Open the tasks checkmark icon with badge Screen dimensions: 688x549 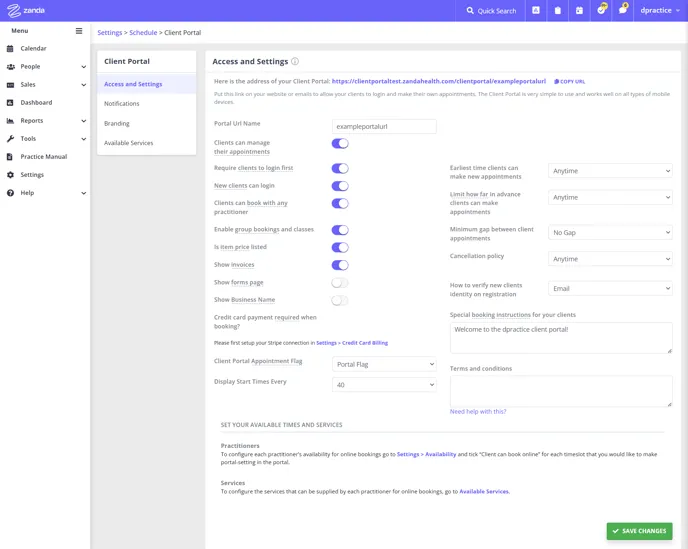[602, 10]
